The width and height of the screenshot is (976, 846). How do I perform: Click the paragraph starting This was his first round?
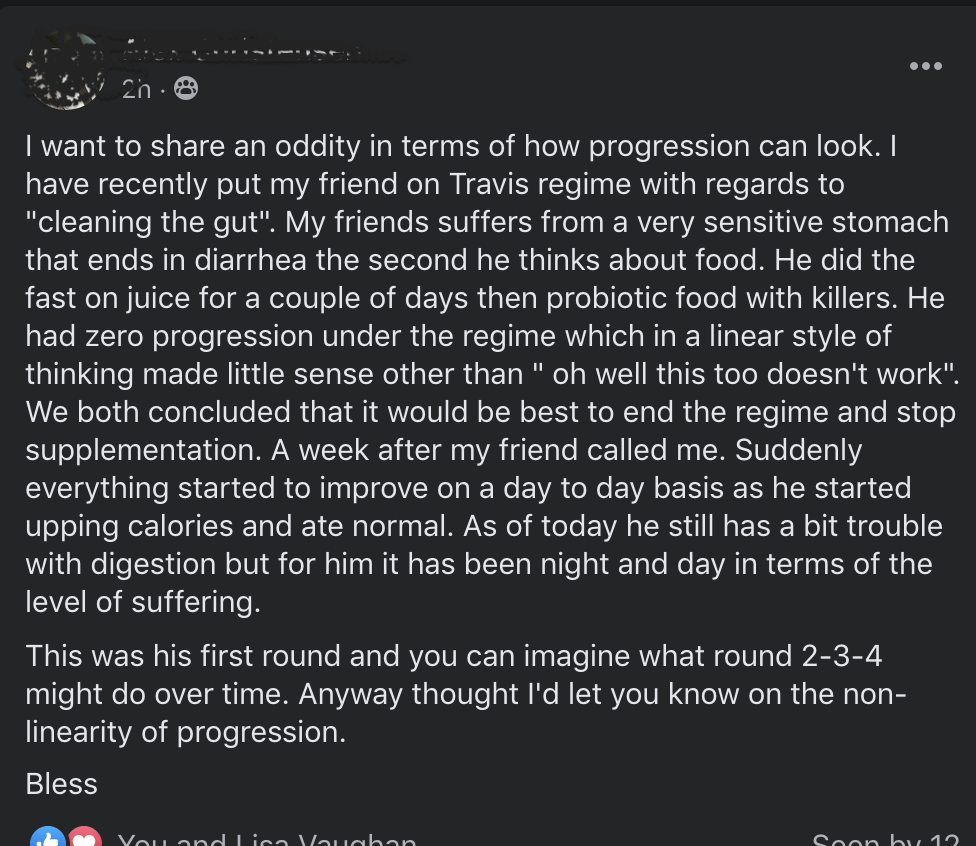pyautogui.click(x=466, y=693)
